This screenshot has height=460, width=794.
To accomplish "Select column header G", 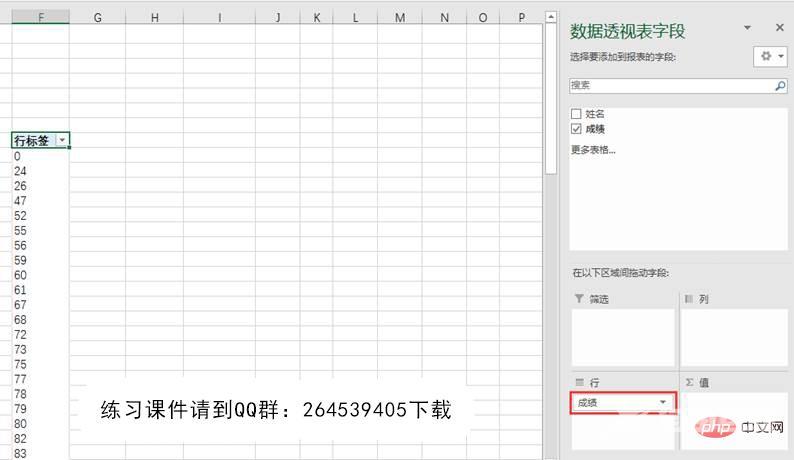I will [97, 18].
